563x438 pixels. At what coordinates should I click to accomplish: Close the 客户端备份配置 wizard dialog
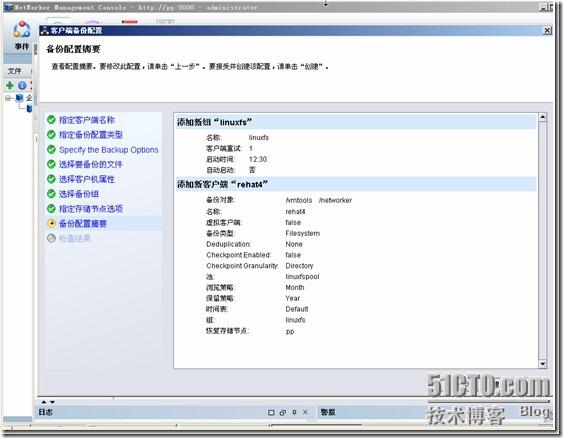(x=547, y=31)
